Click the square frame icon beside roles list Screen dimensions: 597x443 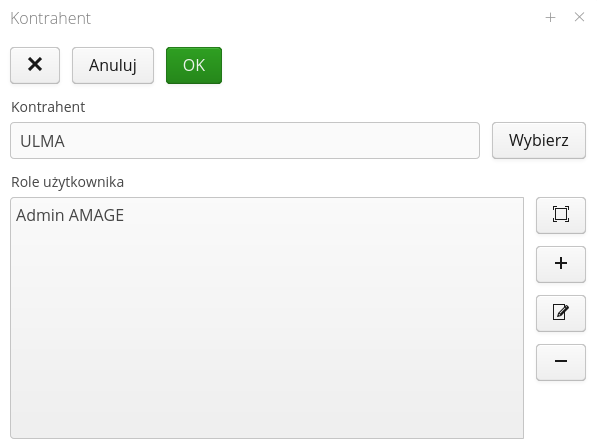(560, 215)
